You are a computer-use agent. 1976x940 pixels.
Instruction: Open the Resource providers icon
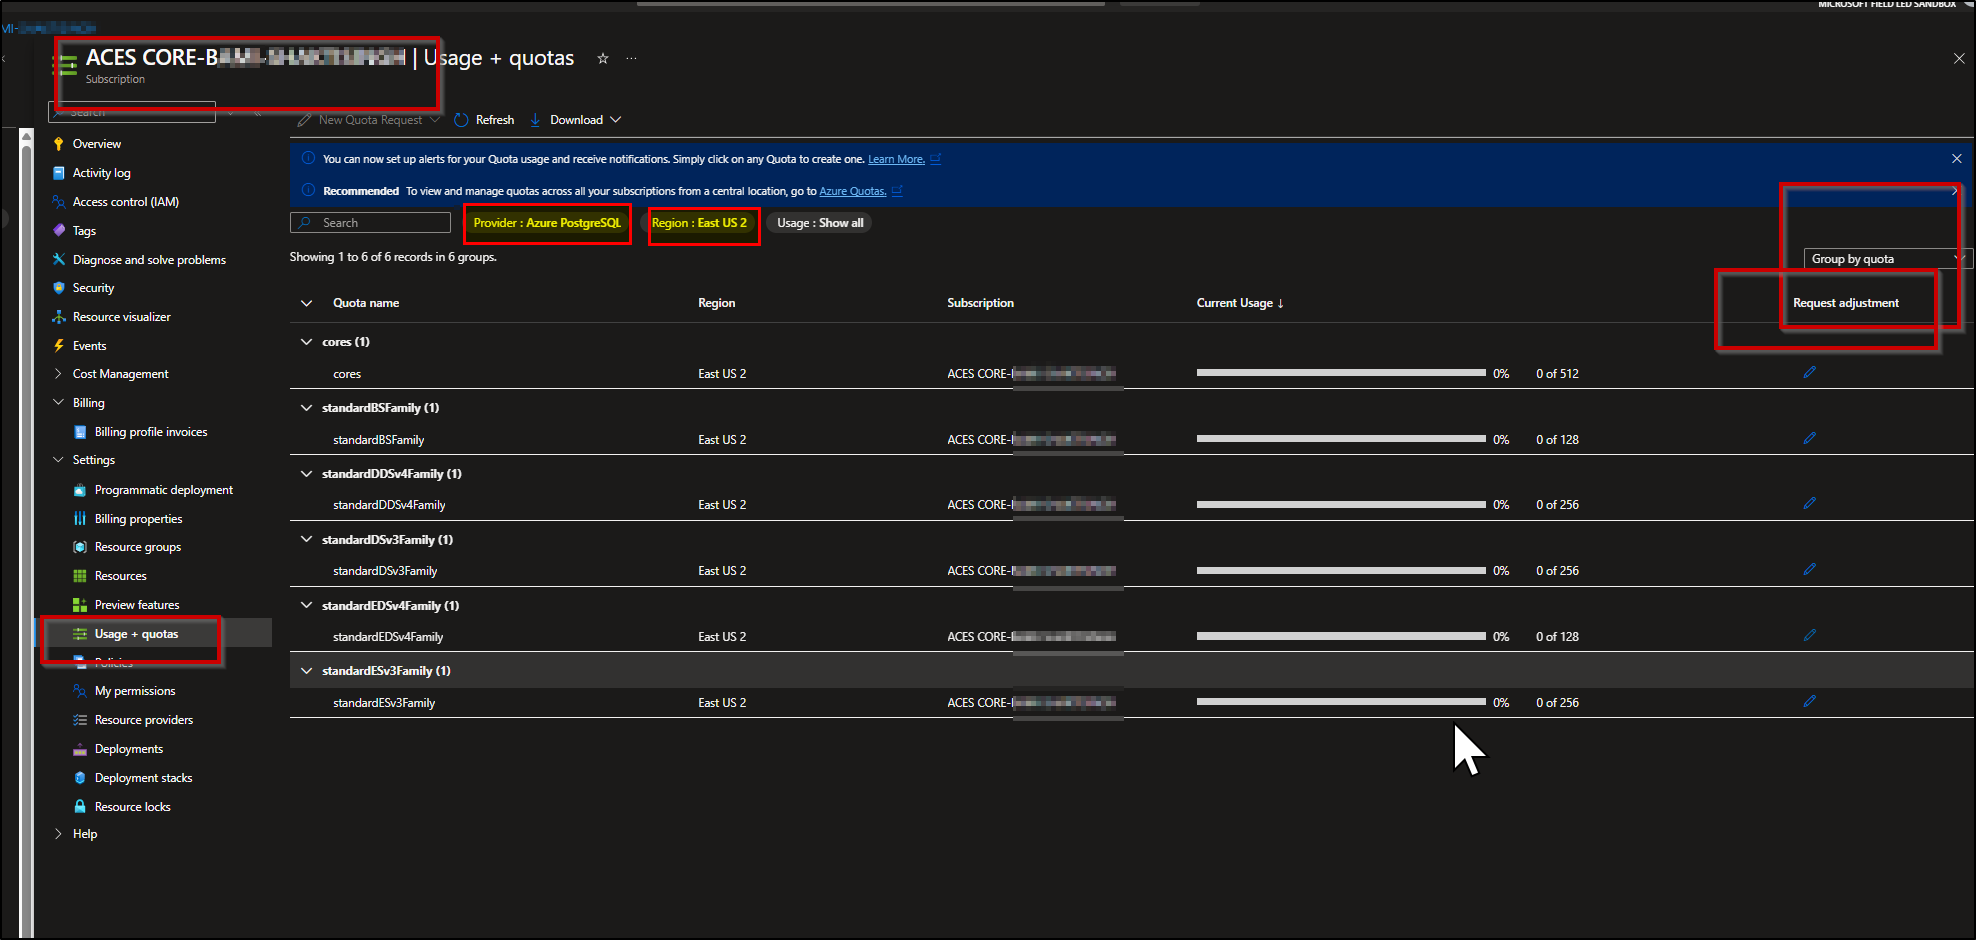[80, 720]
